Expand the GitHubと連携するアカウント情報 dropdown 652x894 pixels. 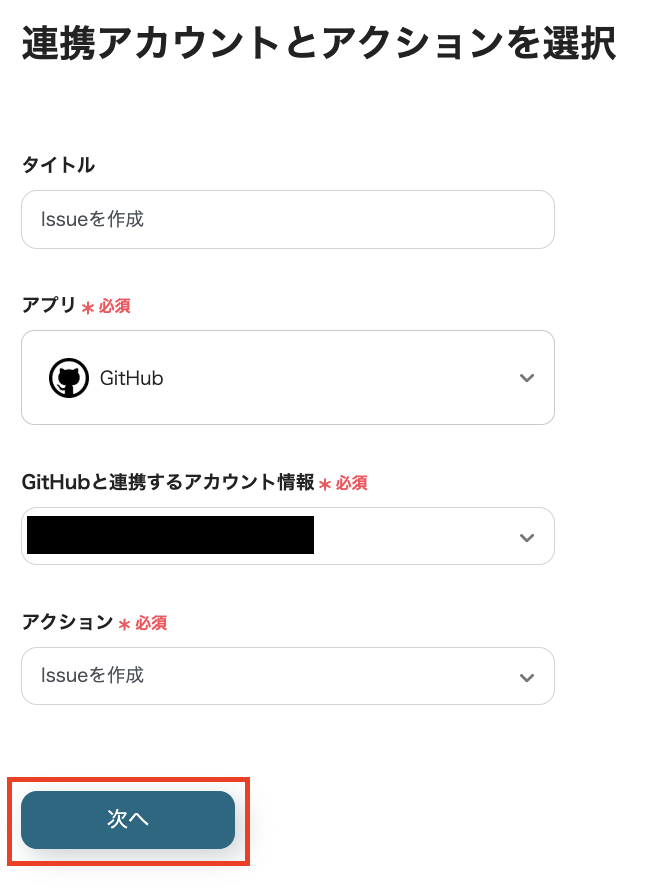[x=288, y=536]
